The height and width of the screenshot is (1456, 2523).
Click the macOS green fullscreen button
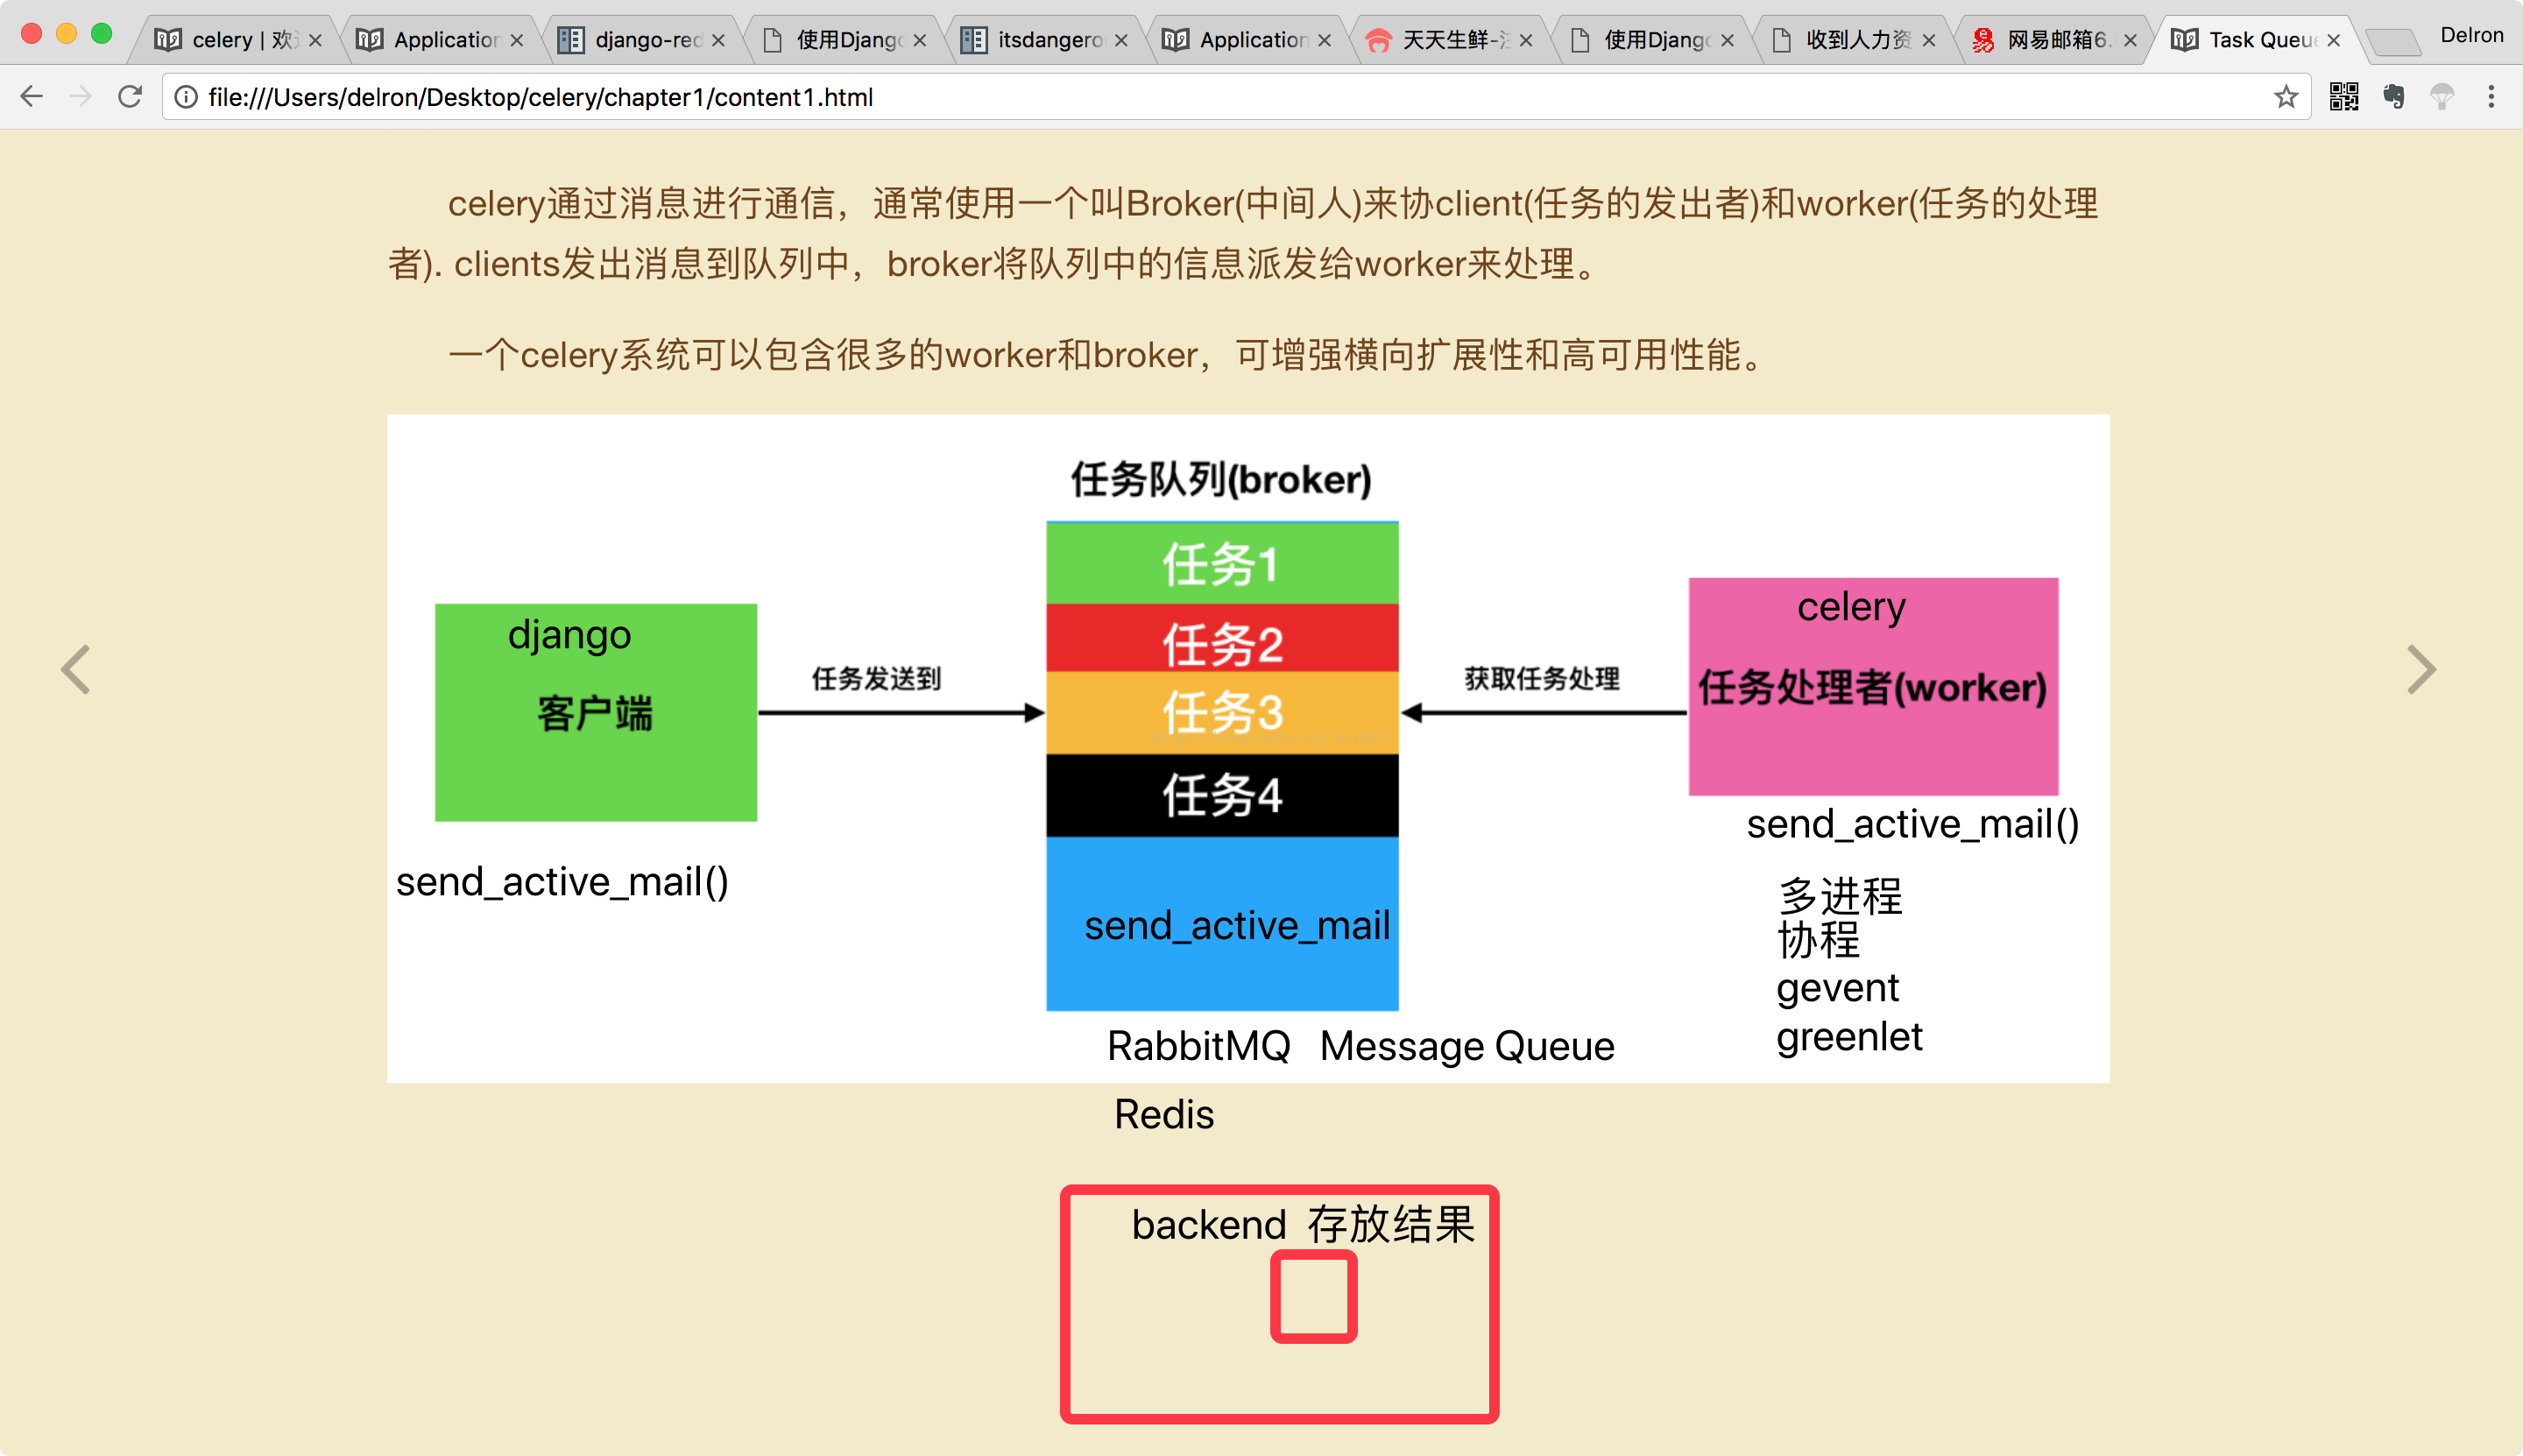pyautogui.click(x=101, y=34)
